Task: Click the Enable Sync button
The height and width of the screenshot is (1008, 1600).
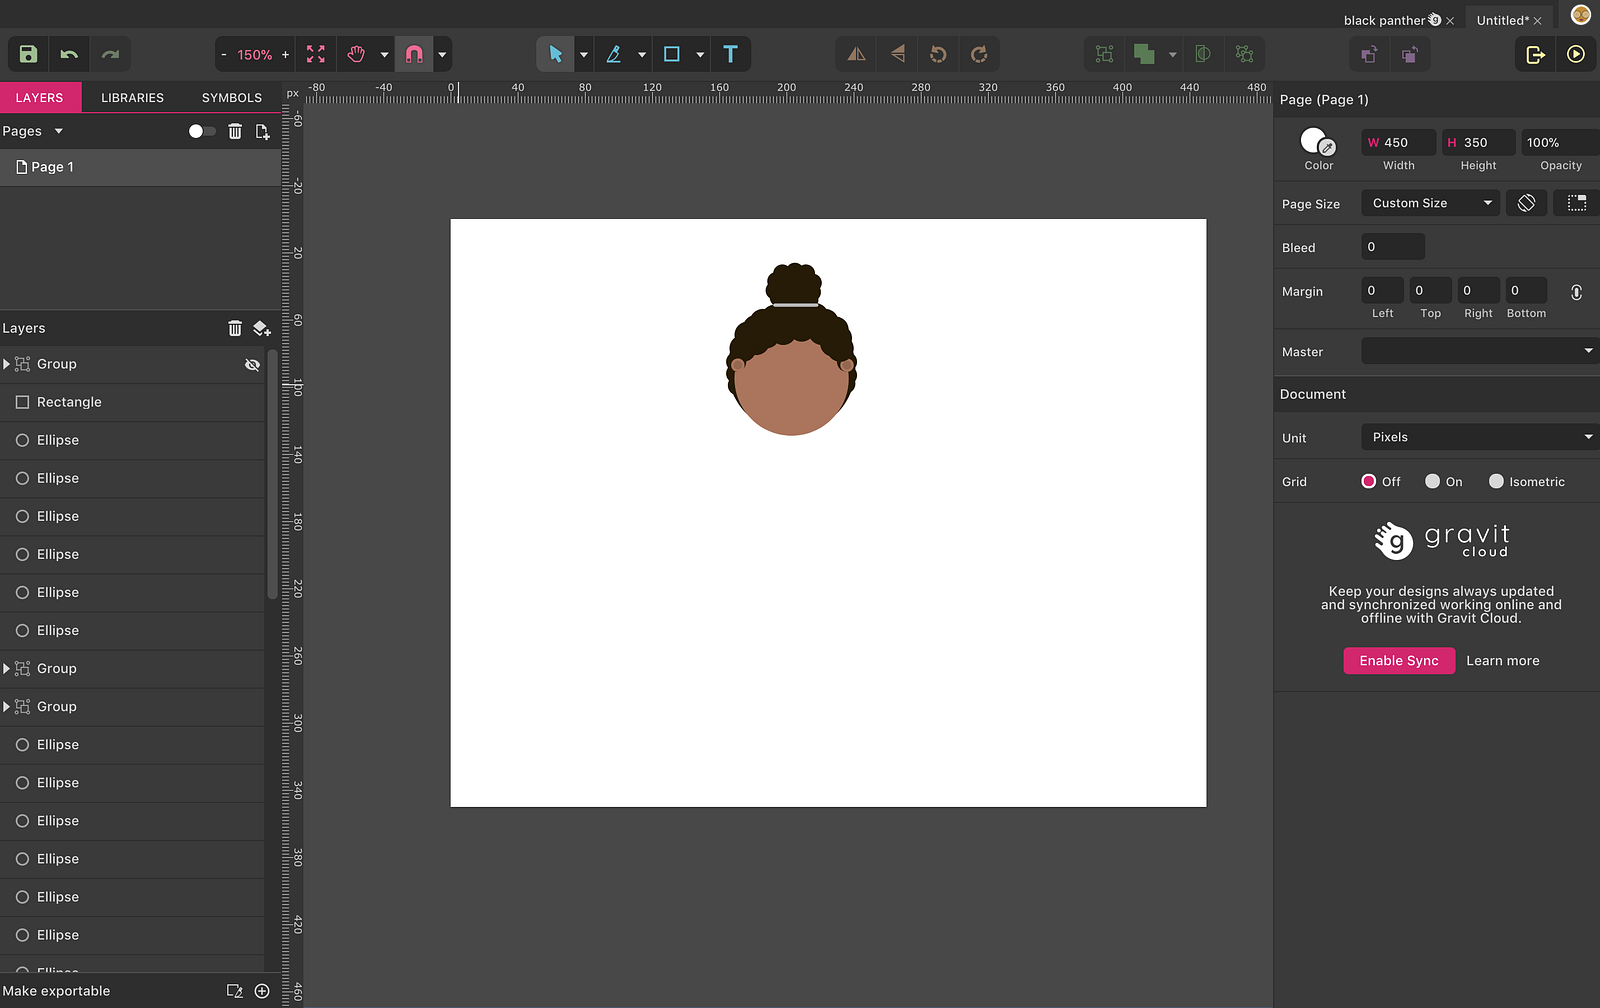Action: tap(1398, 661)
